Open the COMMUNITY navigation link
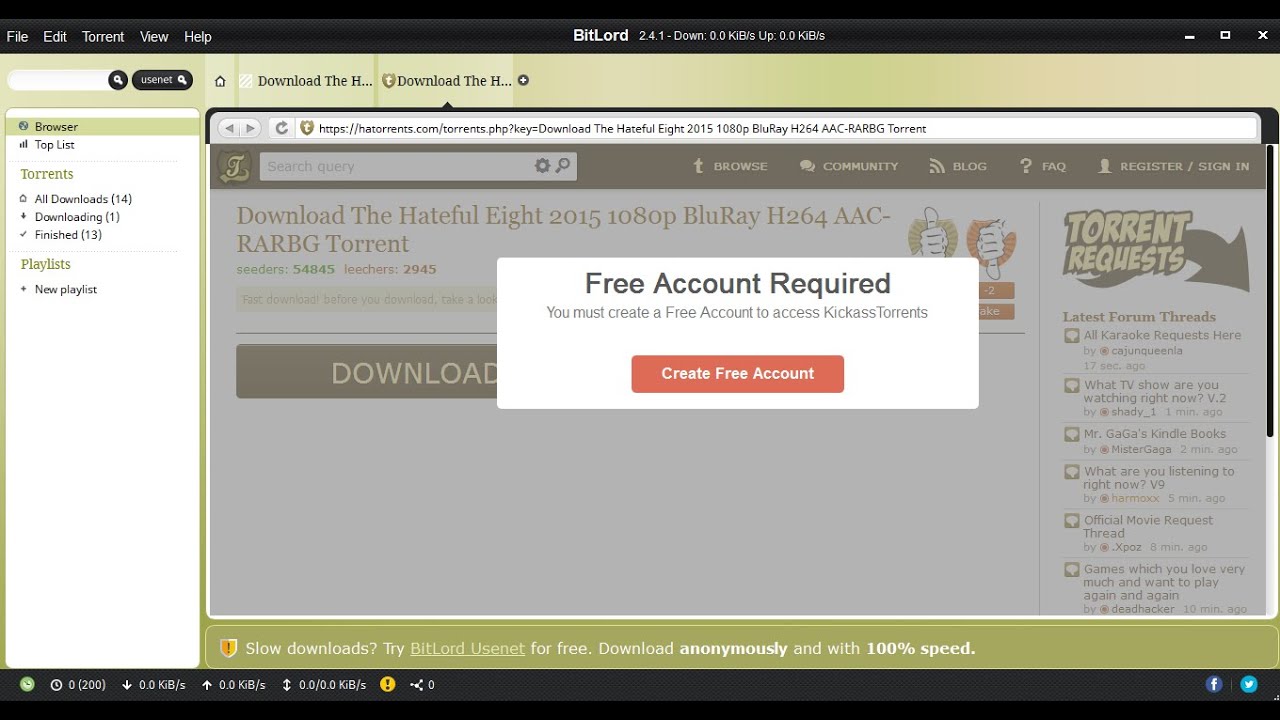 pos(849,166)
